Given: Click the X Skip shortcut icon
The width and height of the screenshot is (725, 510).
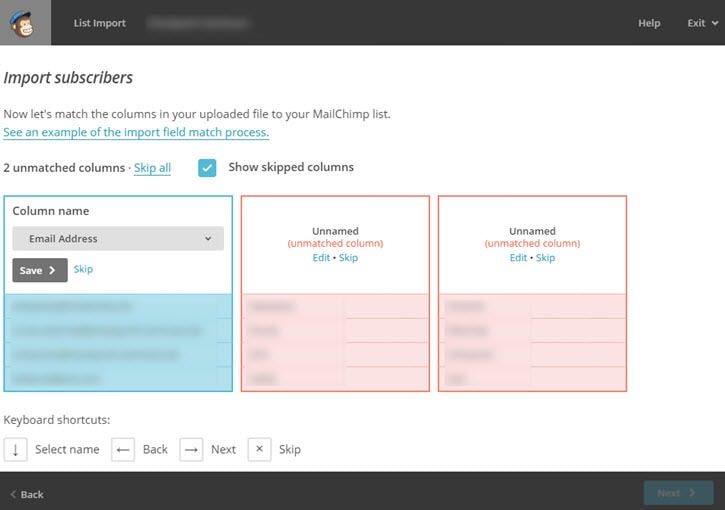Looking at the screenshot, I should 259,449.
